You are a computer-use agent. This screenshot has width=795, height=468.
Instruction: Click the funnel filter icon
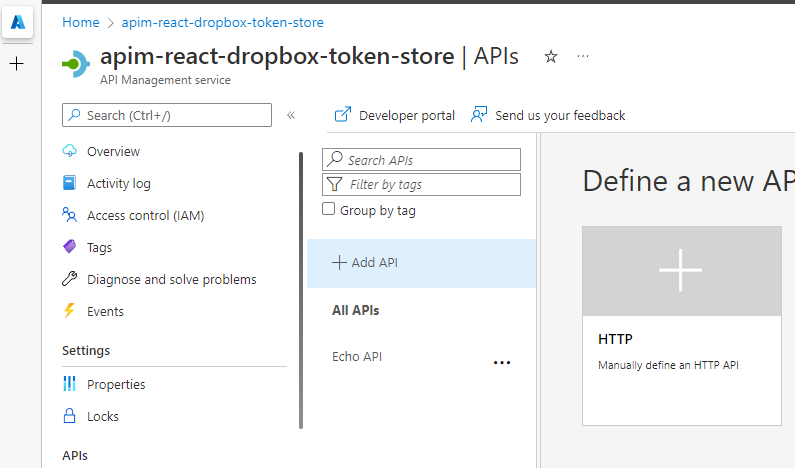coord(335,184)
